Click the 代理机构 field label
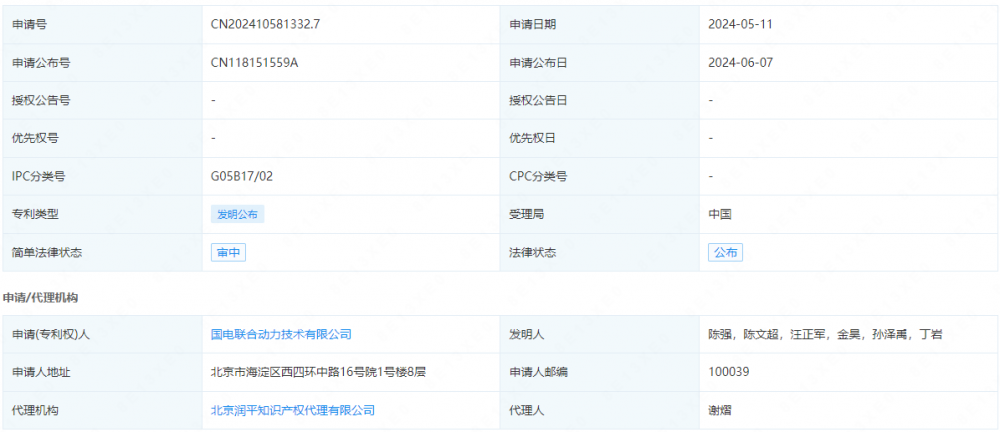1000x432 pixels. [x=35, y=410]
